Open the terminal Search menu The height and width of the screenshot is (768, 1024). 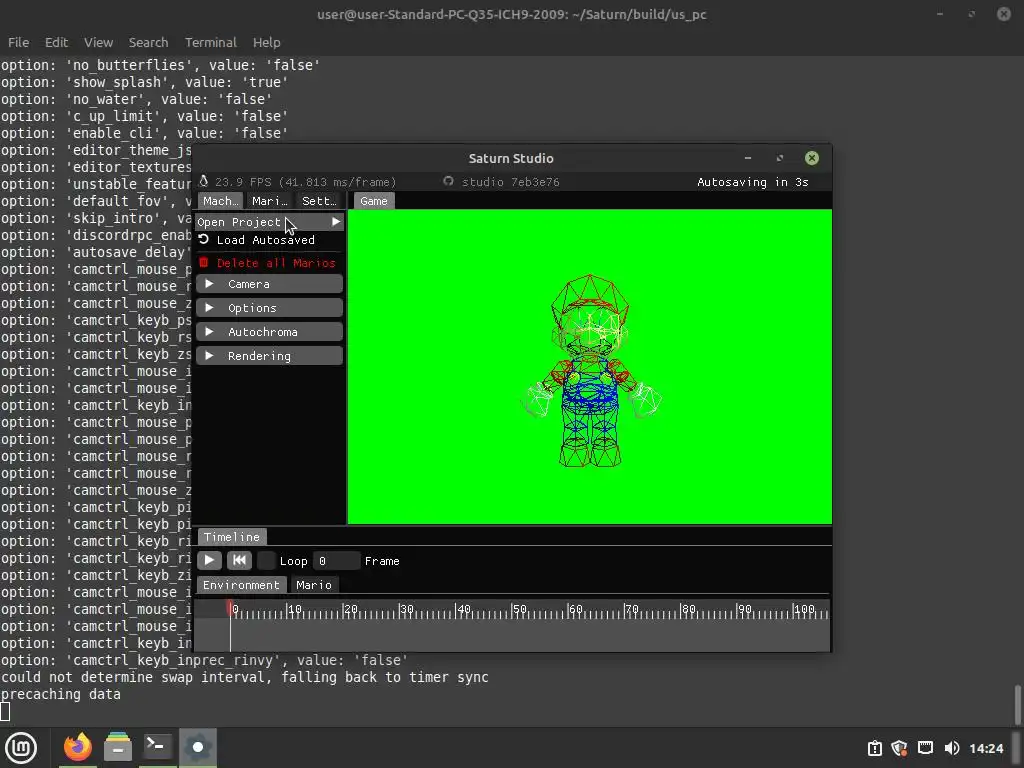[x=148, y=42]
